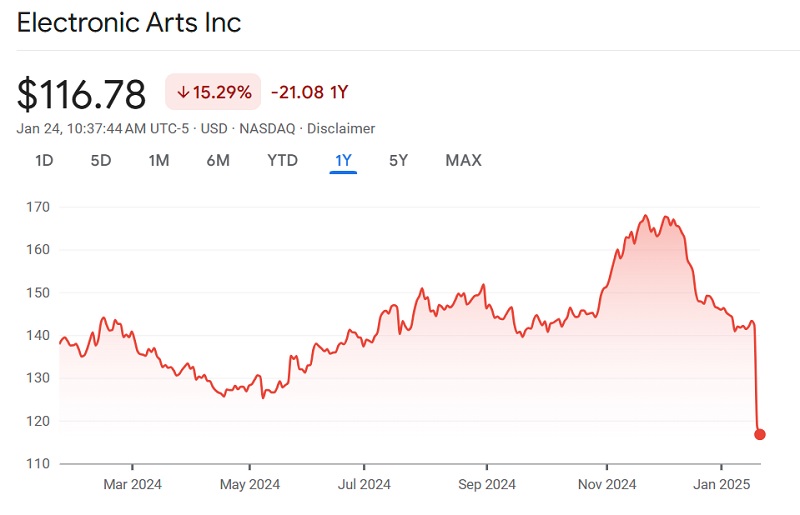Screen dimensions: 800x515
Task: Switch to the 5D range tab
Action: click(x=101, y=160)
